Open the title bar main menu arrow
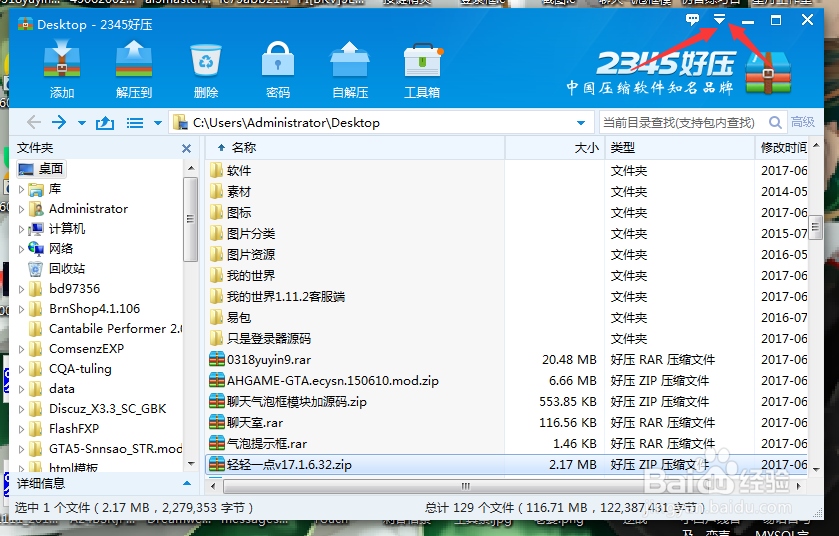The image size is (839, 536). coord(720,20)
